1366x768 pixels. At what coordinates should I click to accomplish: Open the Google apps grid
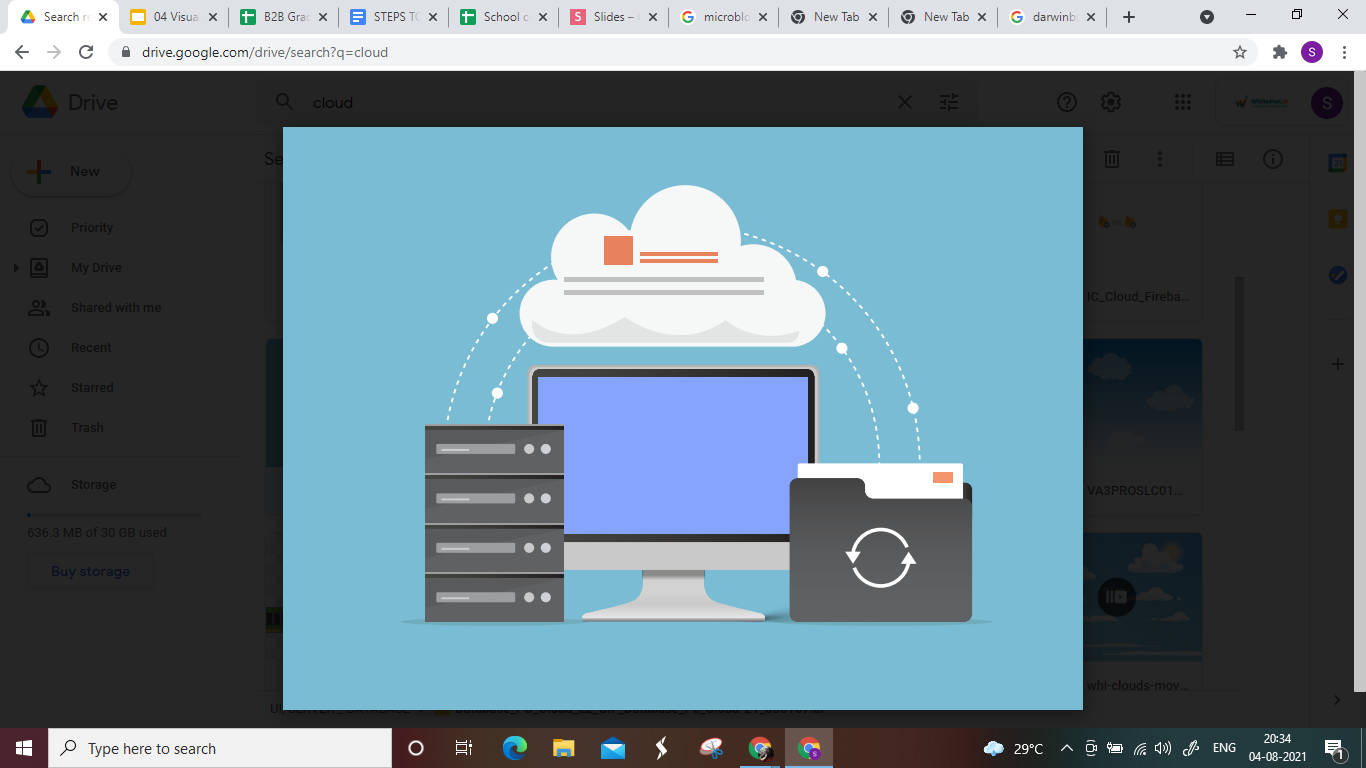[1183, 102]
